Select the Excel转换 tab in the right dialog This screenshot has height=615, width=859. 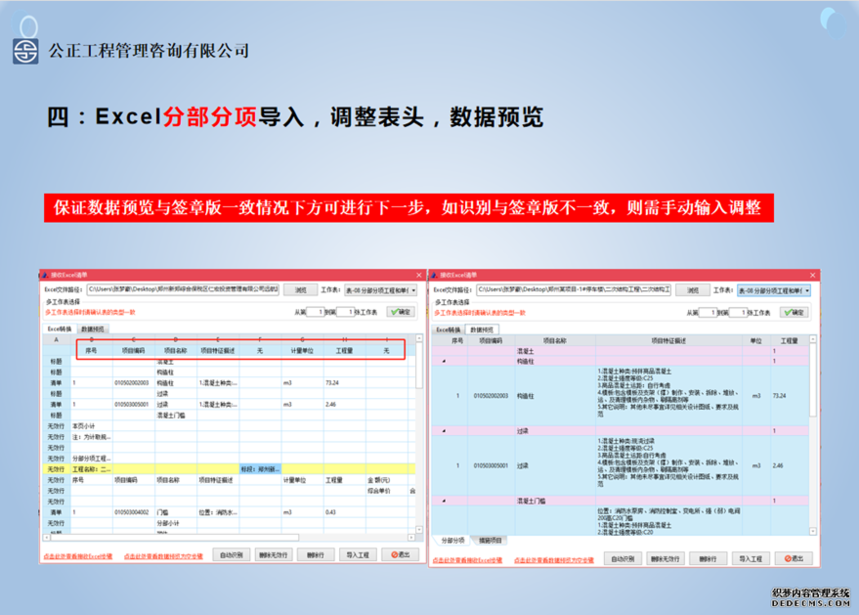[x=449, y=328]
